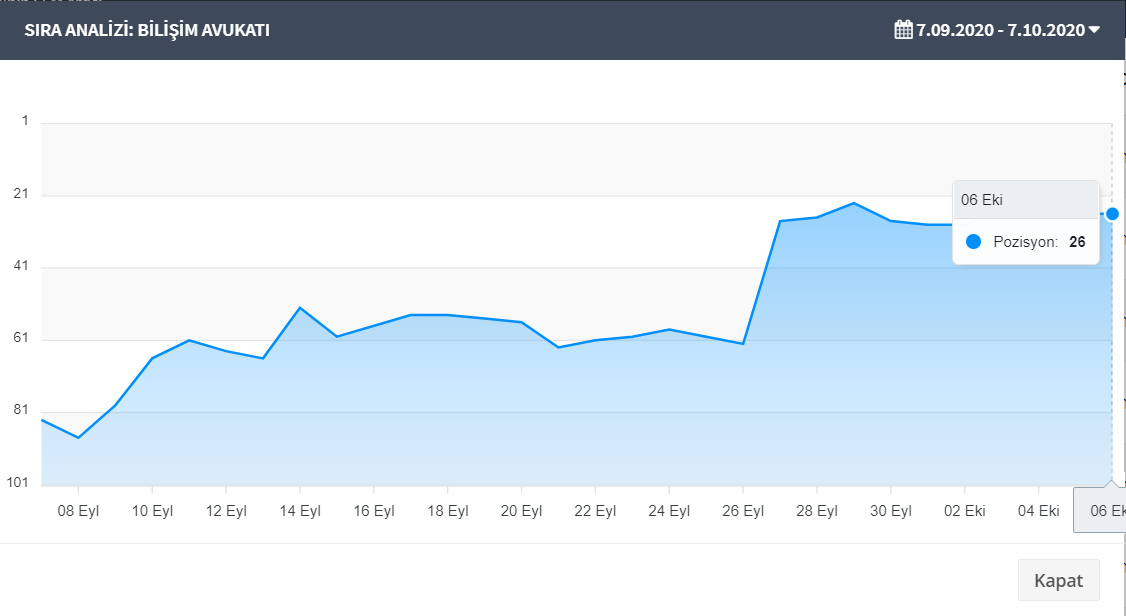Click the y-axis value 21

[x=21, y=193]
